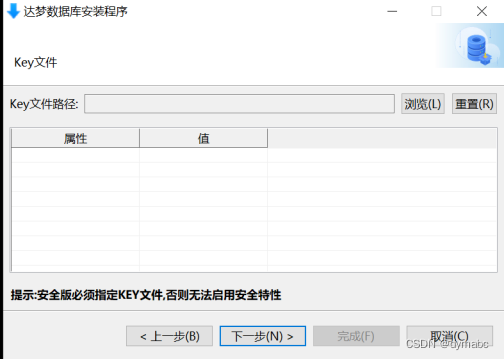Click the Key文件路径: label
Viewport: 504px width, 360px height.
(44, 104)
